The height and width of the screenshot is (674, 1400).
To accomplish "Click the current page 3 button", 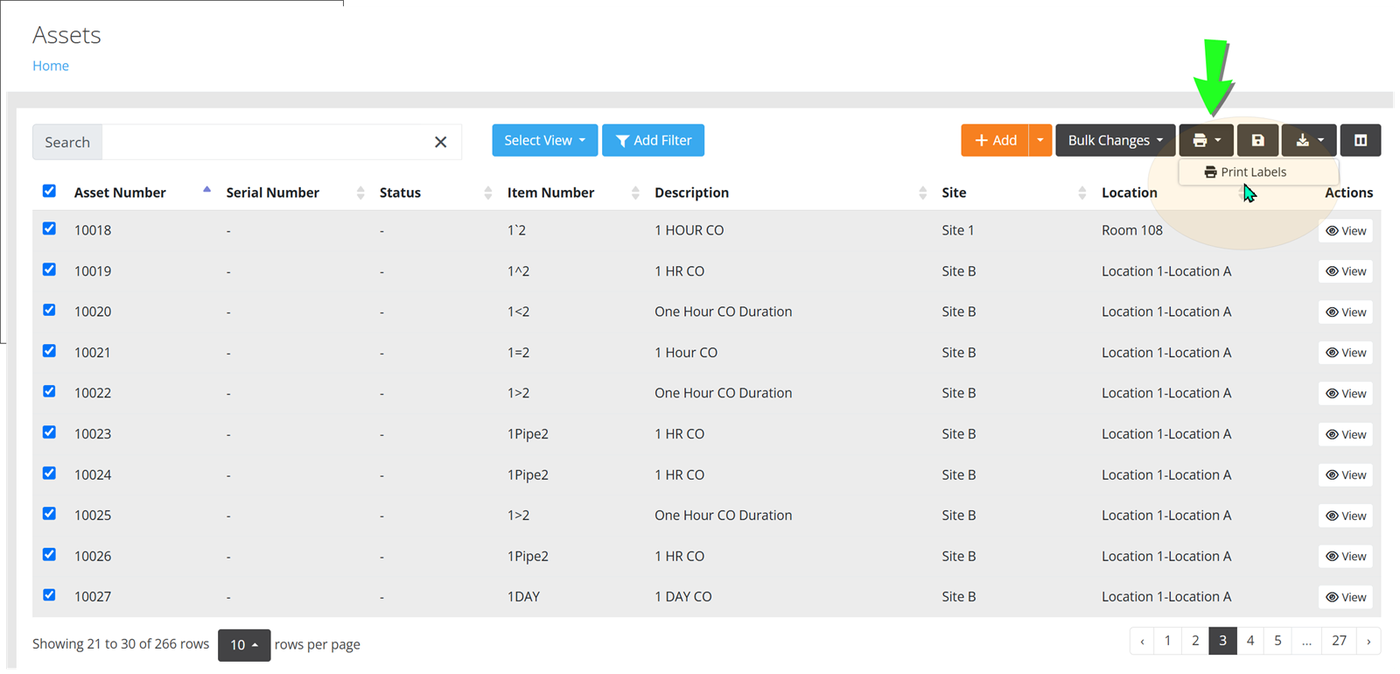I will 1222,641.
